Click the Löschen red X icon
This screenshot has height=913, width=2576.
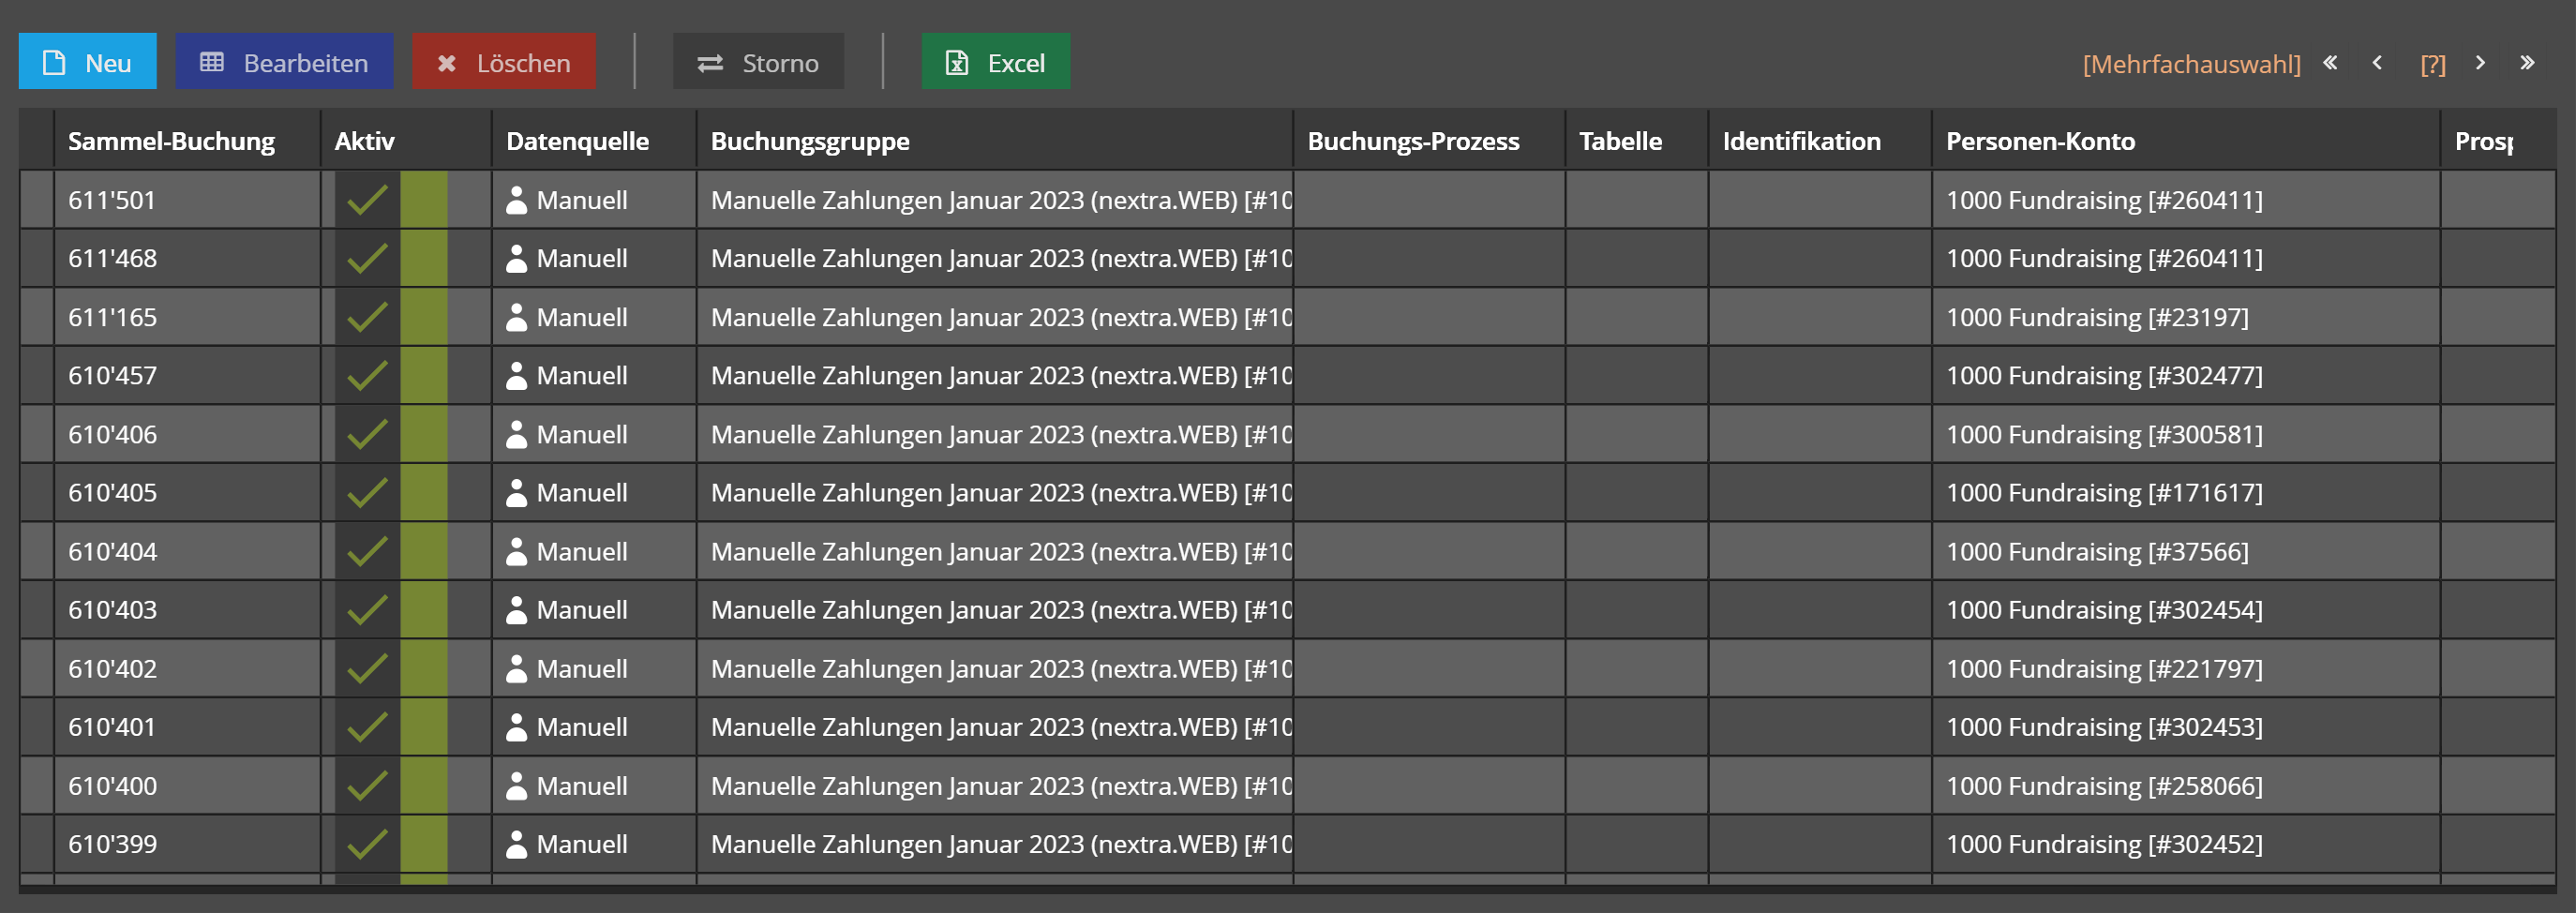(447, 63)
